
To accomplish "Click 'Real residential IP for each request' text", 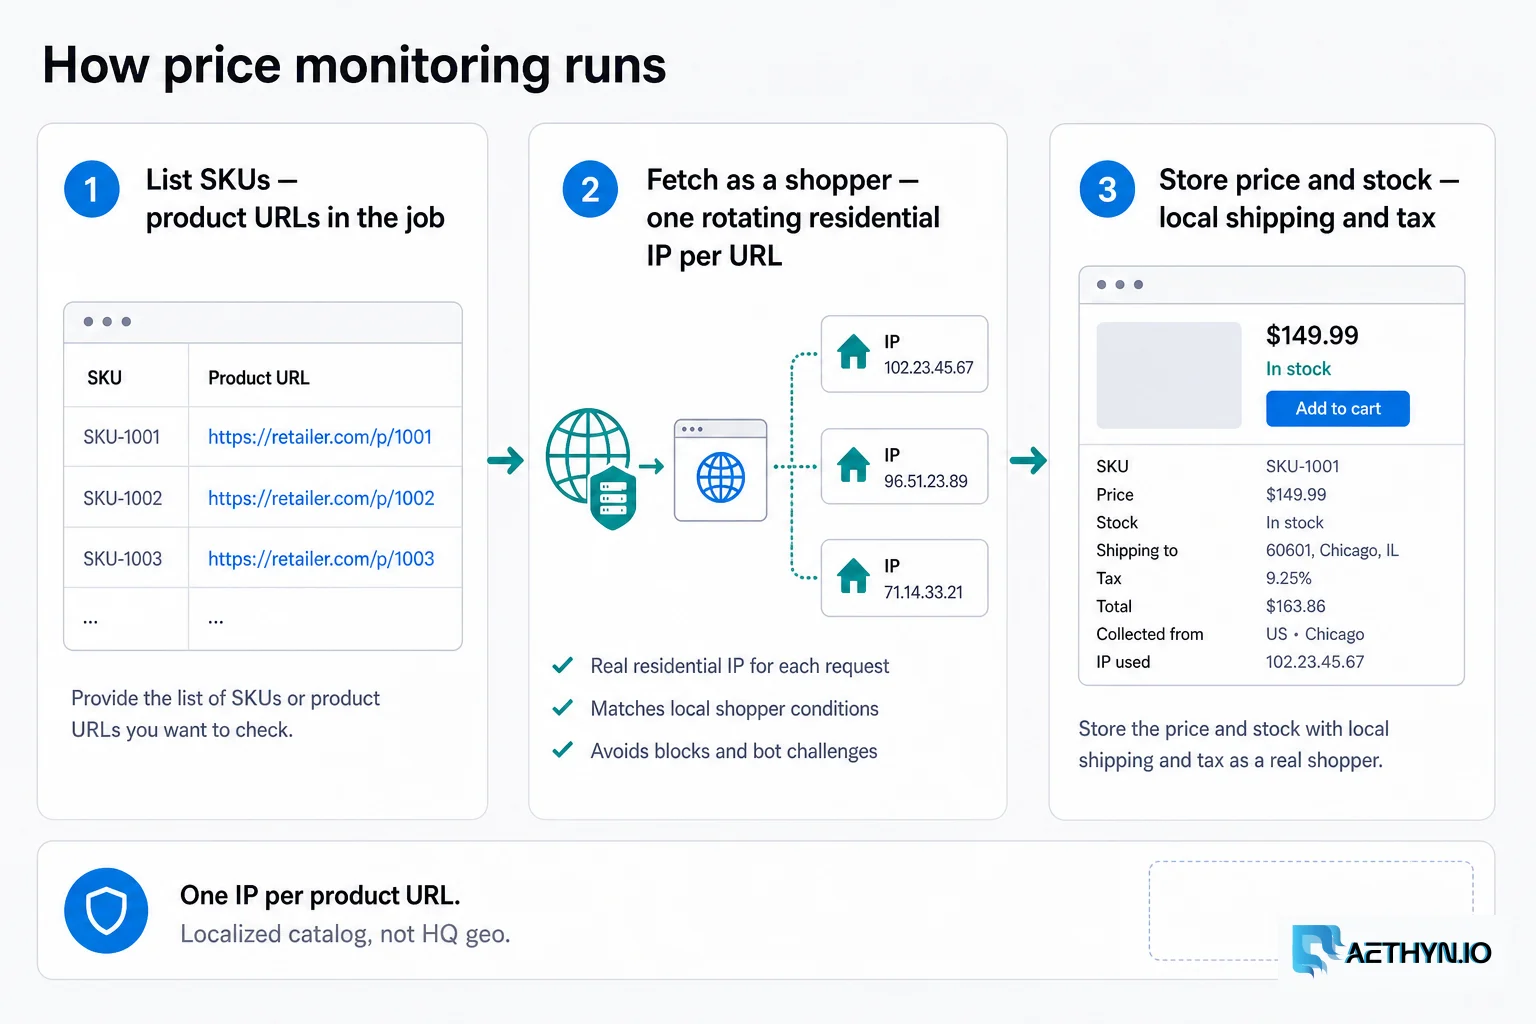I will point(740,666).
